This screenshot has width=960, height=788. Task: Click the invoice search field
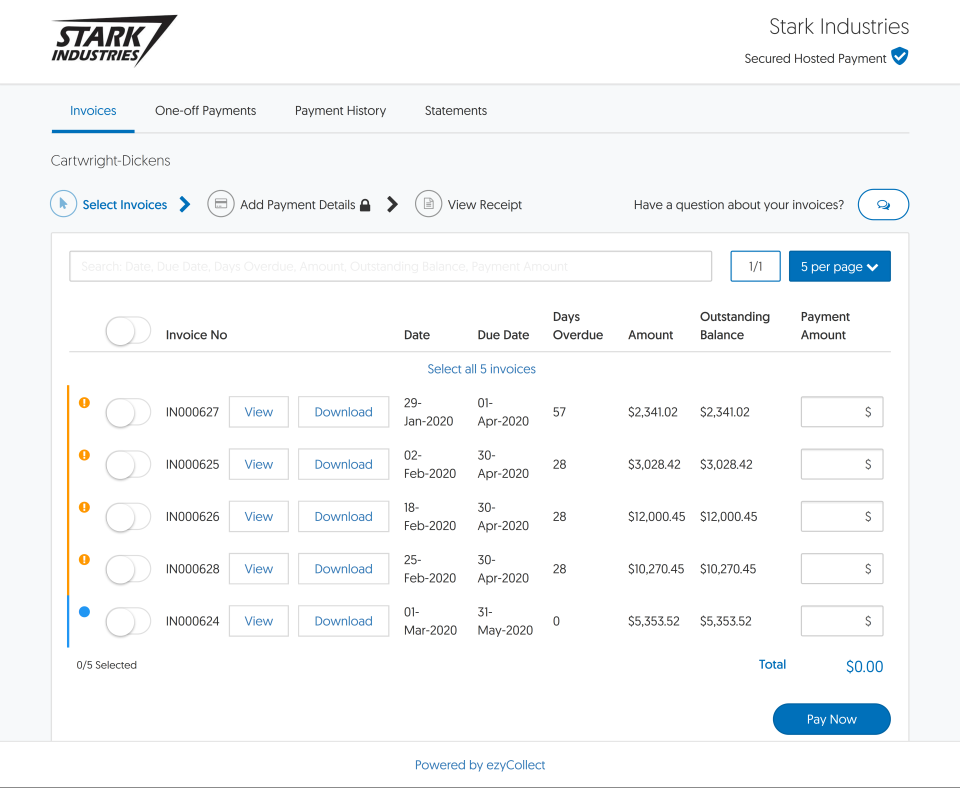point(390,266)
